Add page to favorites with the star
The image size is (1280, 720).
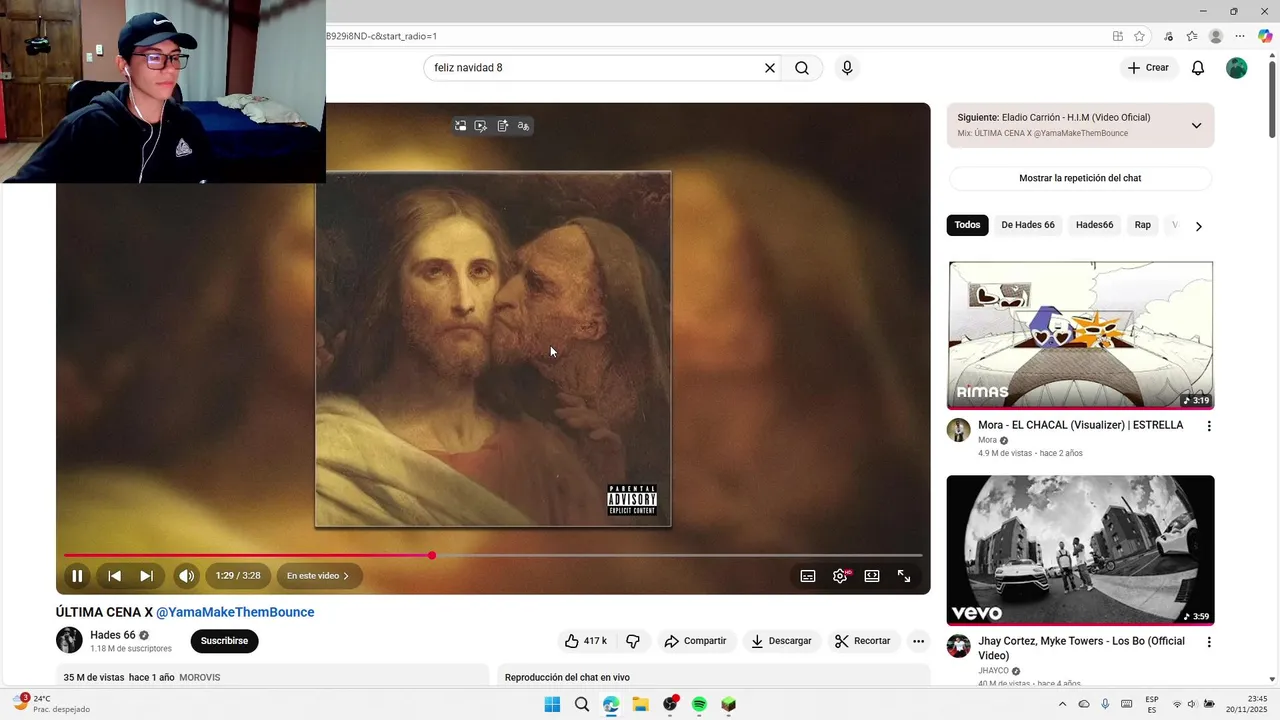pos(1139,36)
